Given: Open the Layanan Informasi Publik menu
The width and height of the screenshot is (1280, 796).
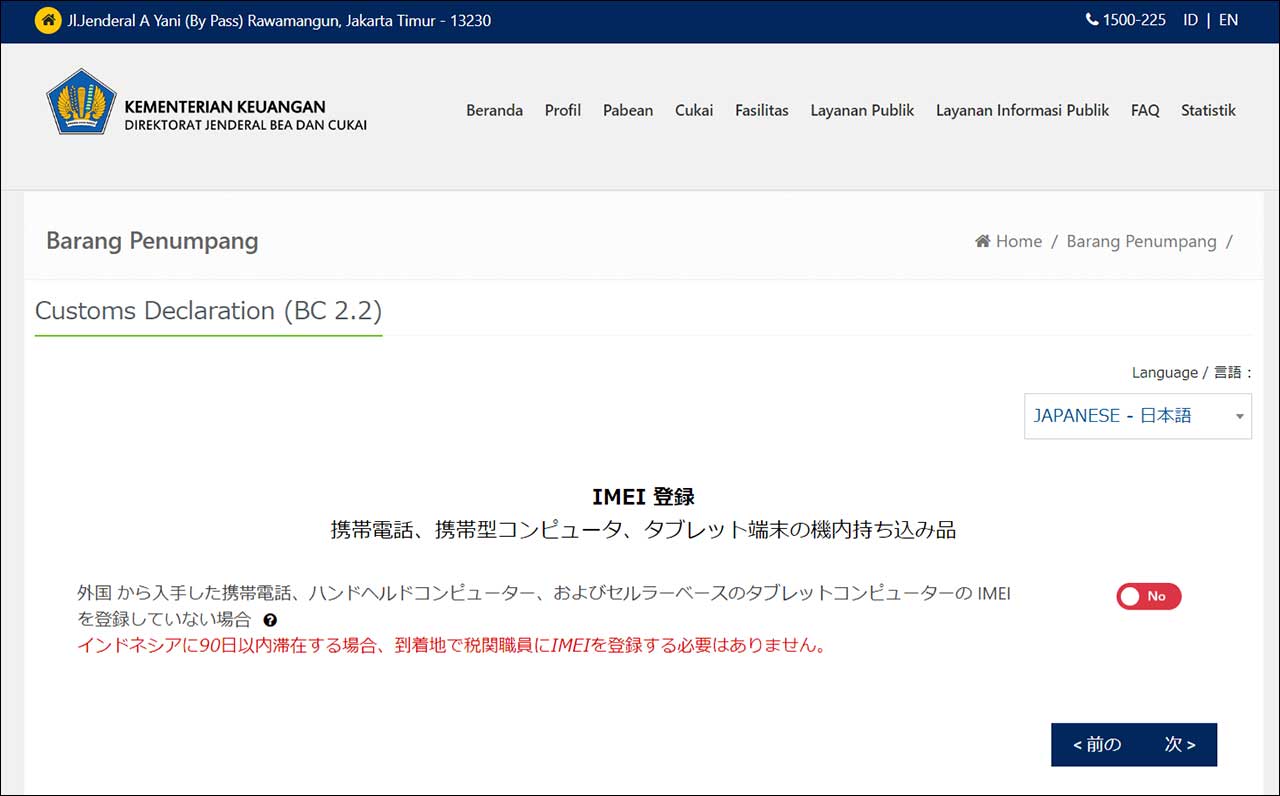Looking at the screenshot, I should 1022,111.
